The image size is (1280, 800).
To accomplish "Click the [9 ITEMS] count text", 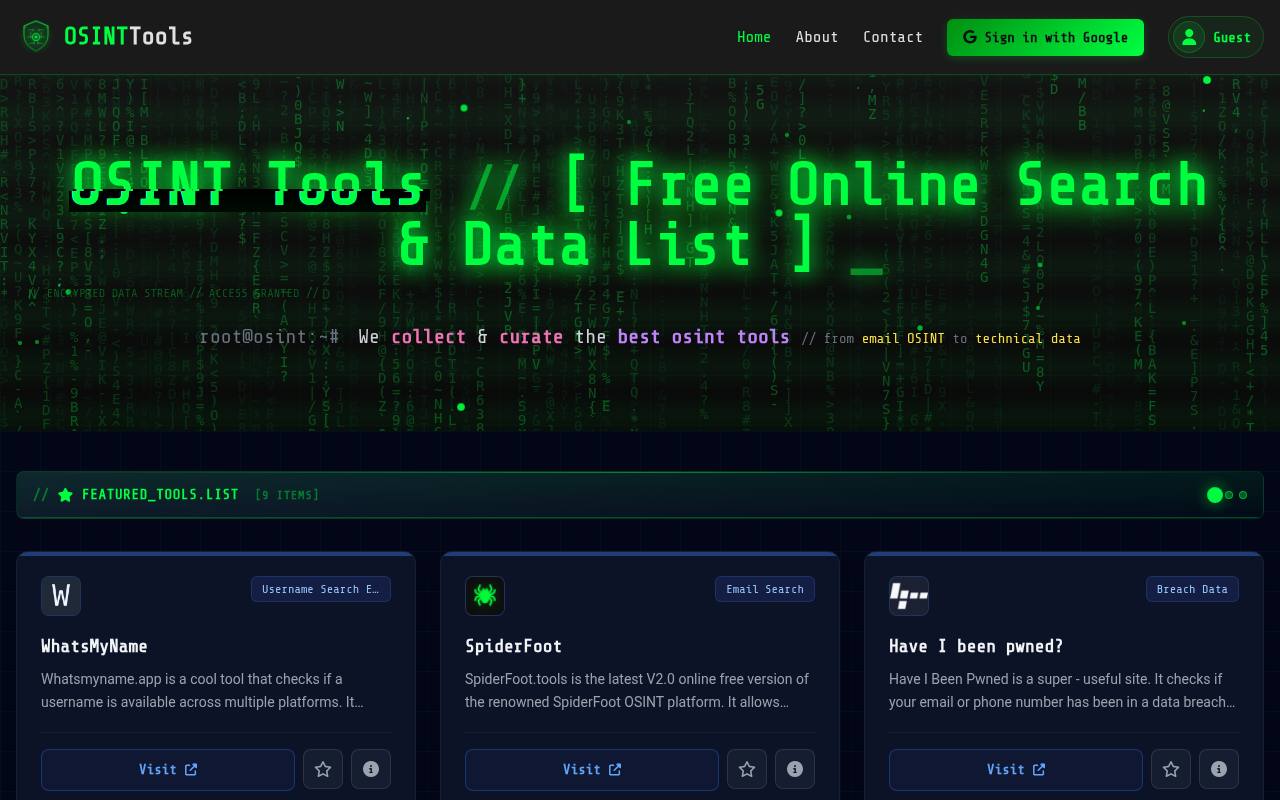I will click(287, 495).
